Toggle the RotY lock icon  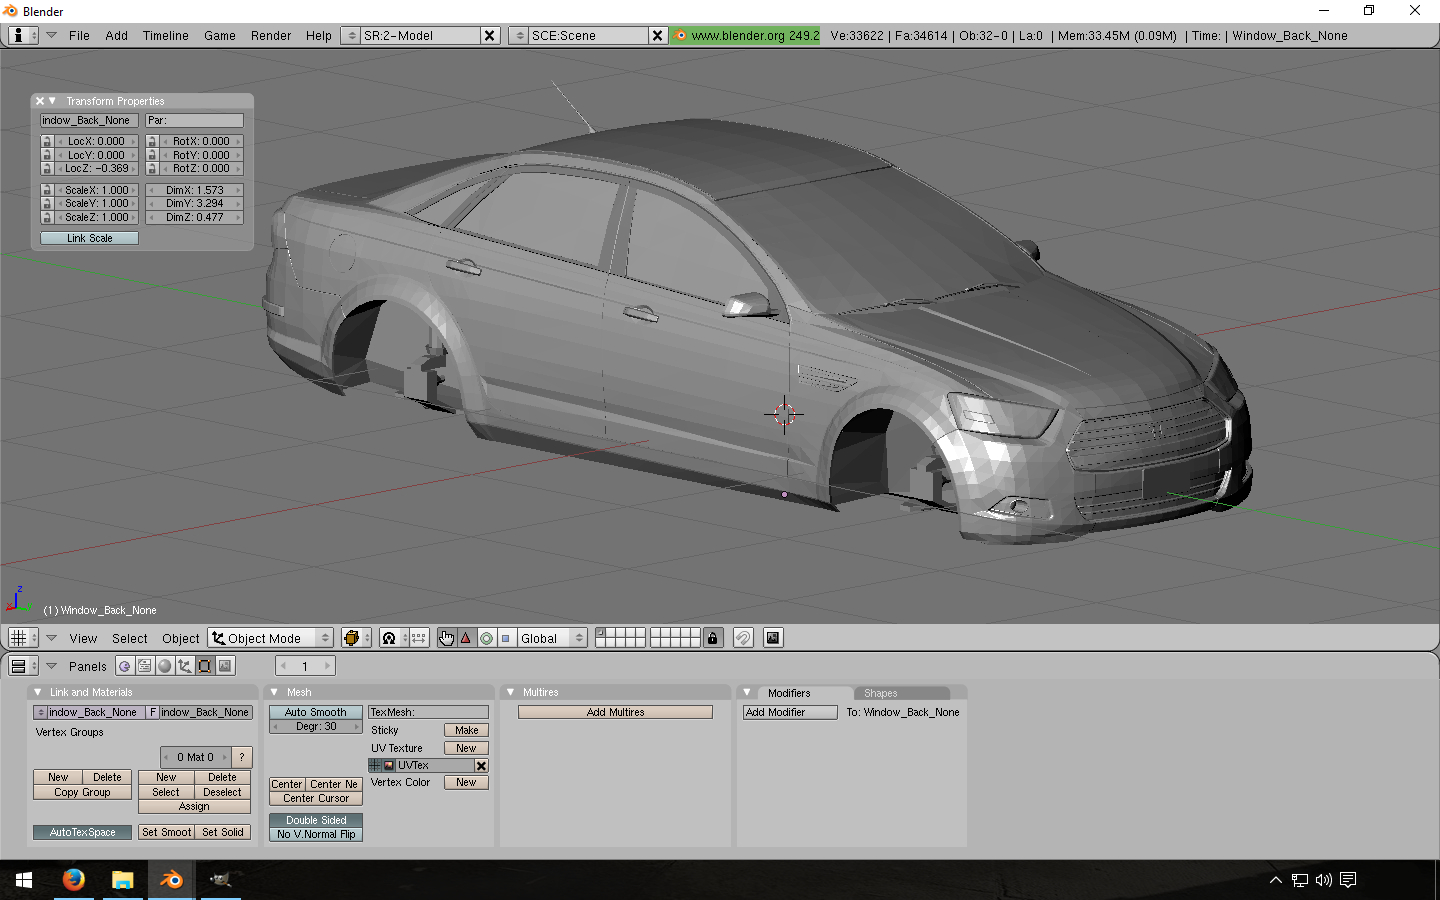pos(152,155)
